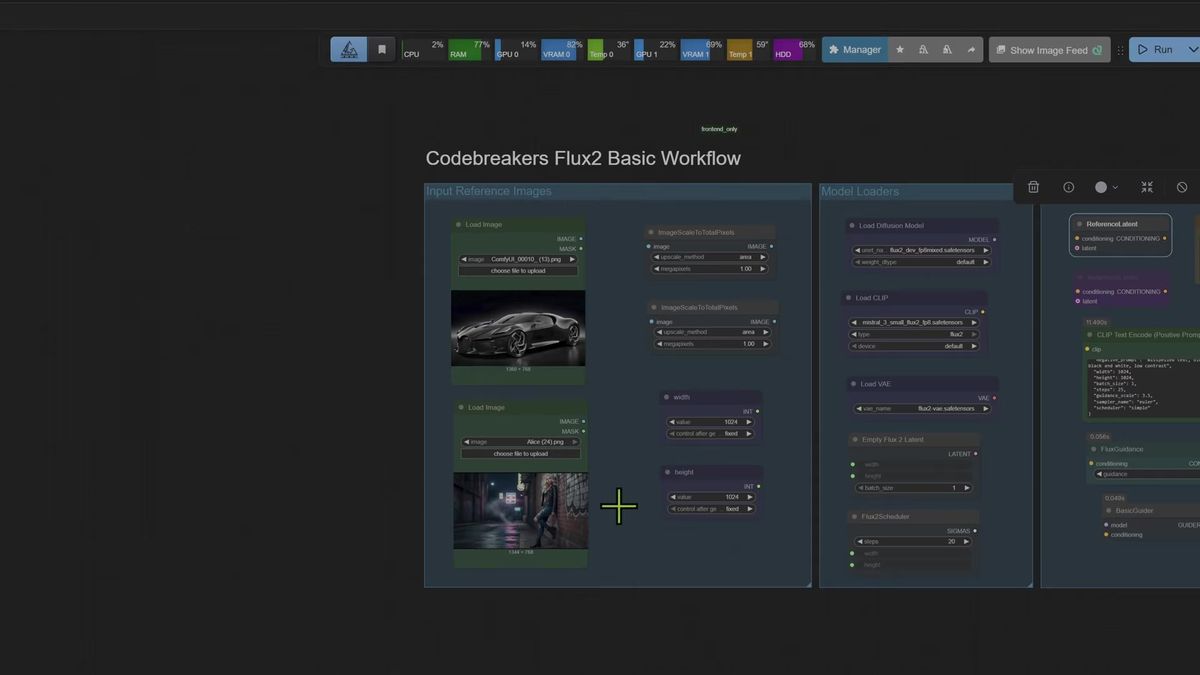The image size is (1200, 675).
Task: Click the frontend_only label
Action: tap(719, 129)
